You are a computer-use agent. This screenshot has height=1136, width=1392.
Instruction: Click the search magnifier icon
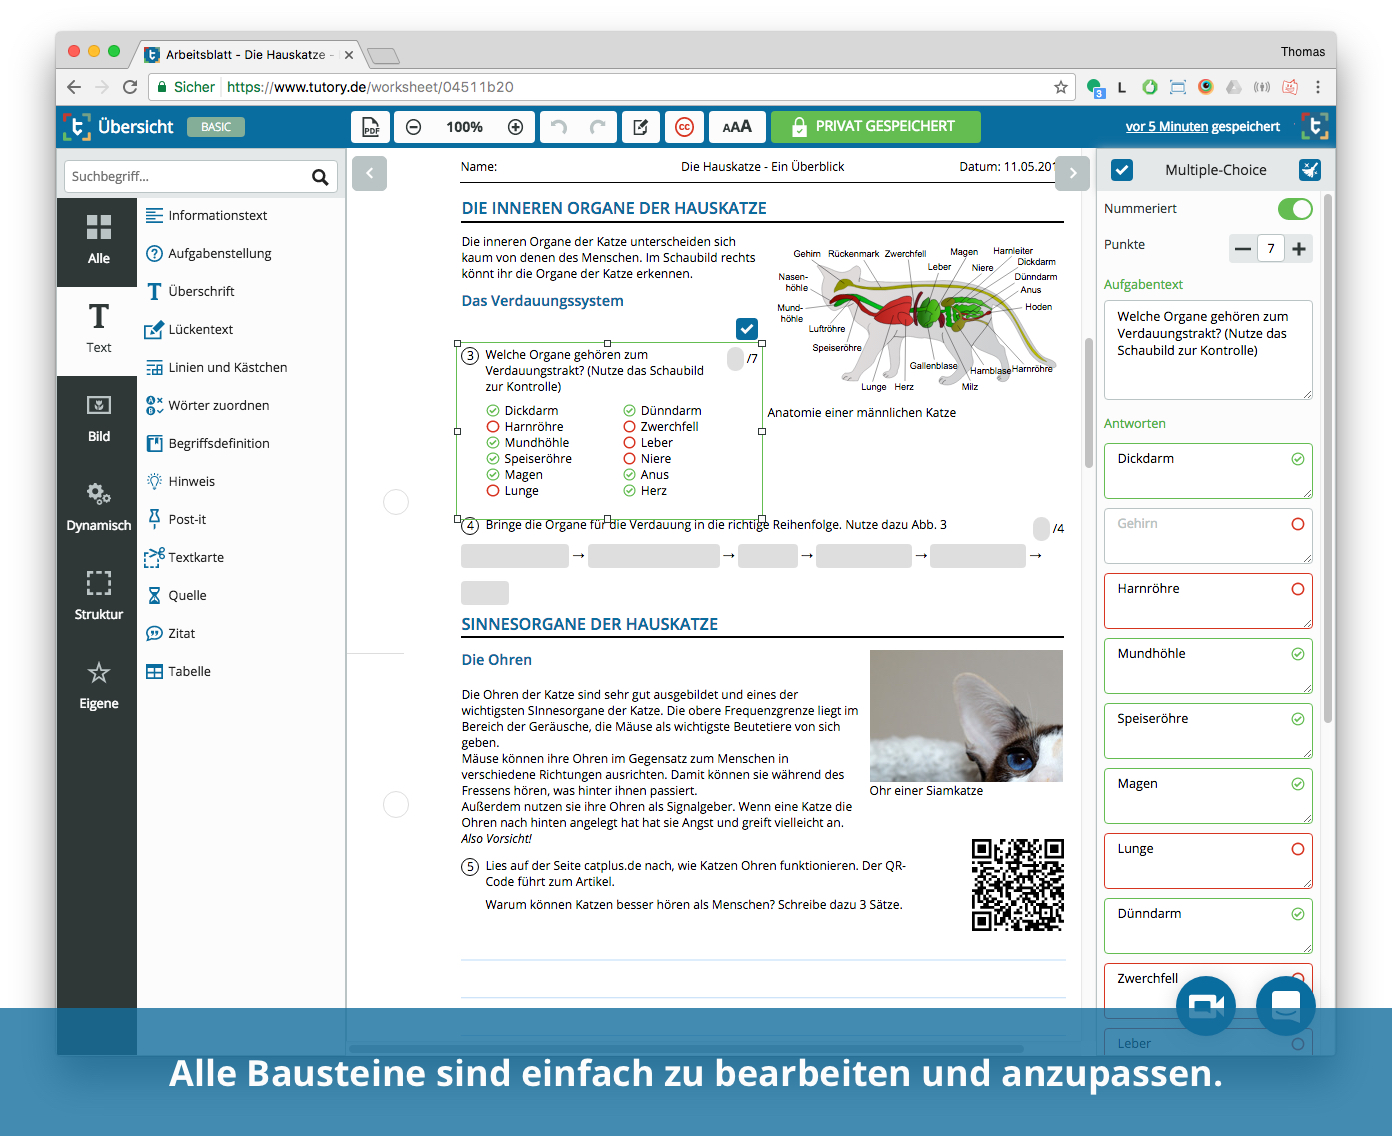320,177
